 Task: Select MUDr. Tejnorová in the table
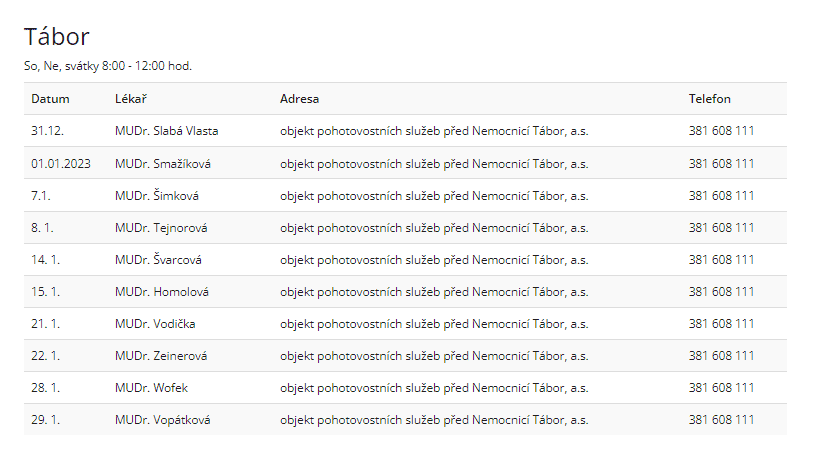161,228
